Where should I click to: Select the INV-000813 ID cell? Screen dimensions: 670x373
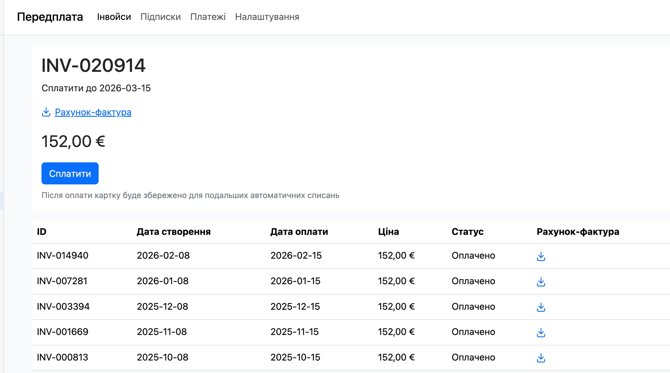(62, 358)
